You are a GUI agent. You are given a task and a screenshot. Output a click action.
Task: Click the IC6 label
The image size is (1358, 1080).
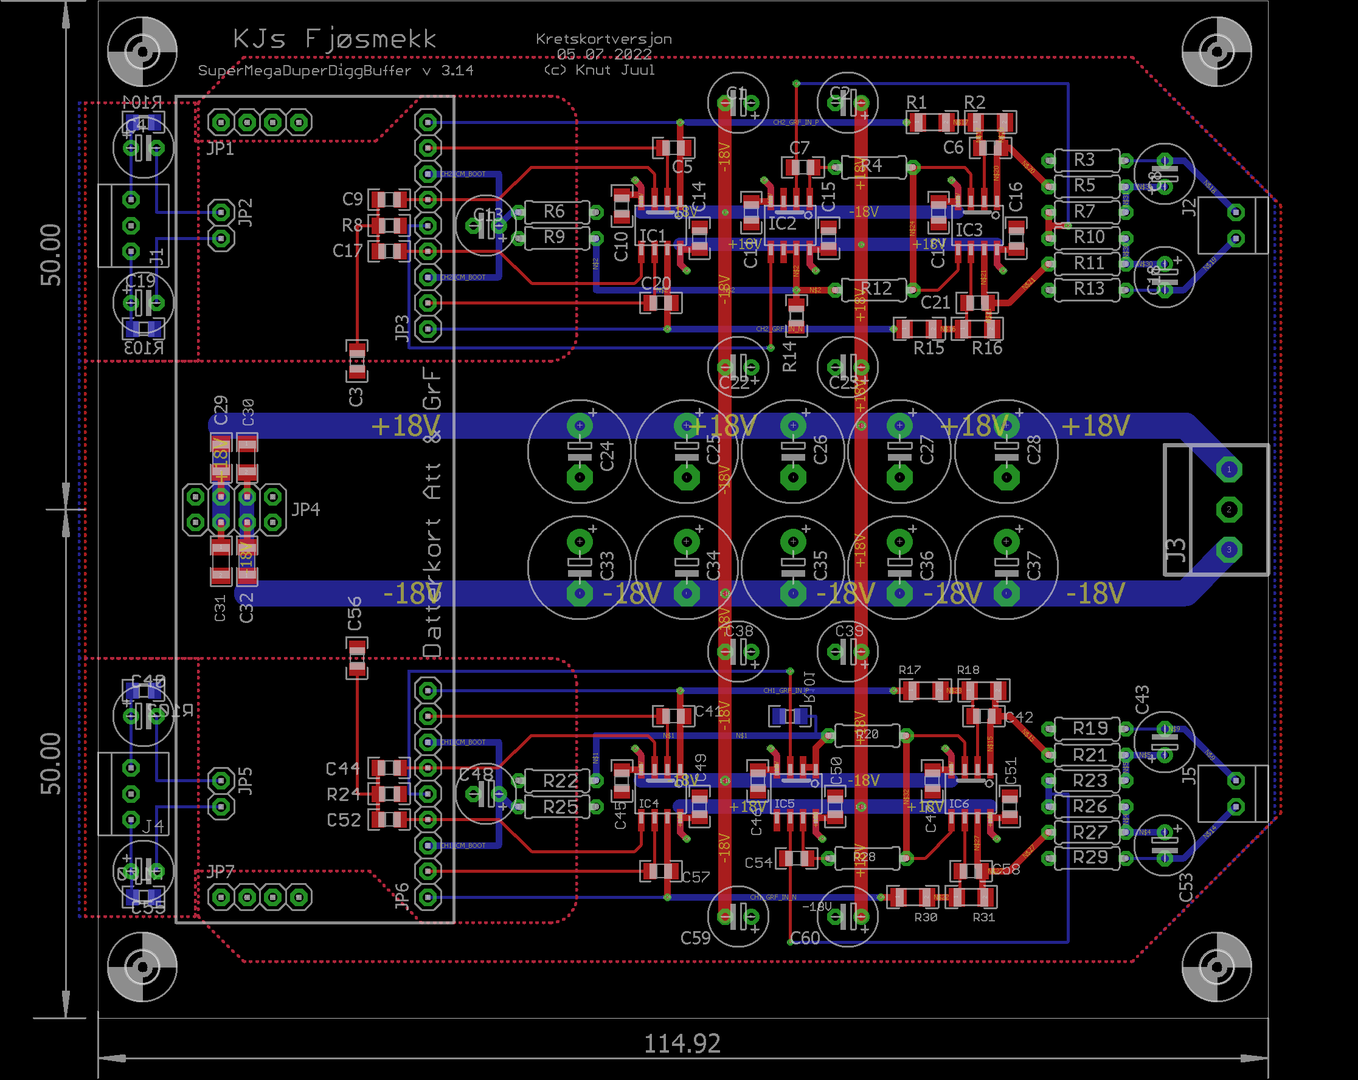tap(958, 804)
